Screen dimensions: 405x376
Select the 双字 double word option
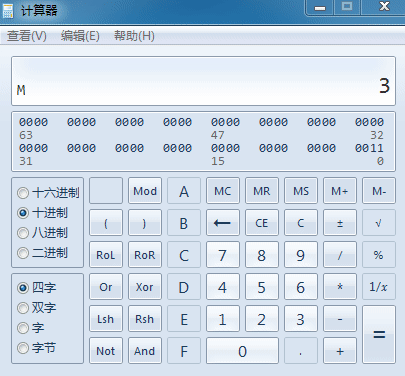coord(23,308)
